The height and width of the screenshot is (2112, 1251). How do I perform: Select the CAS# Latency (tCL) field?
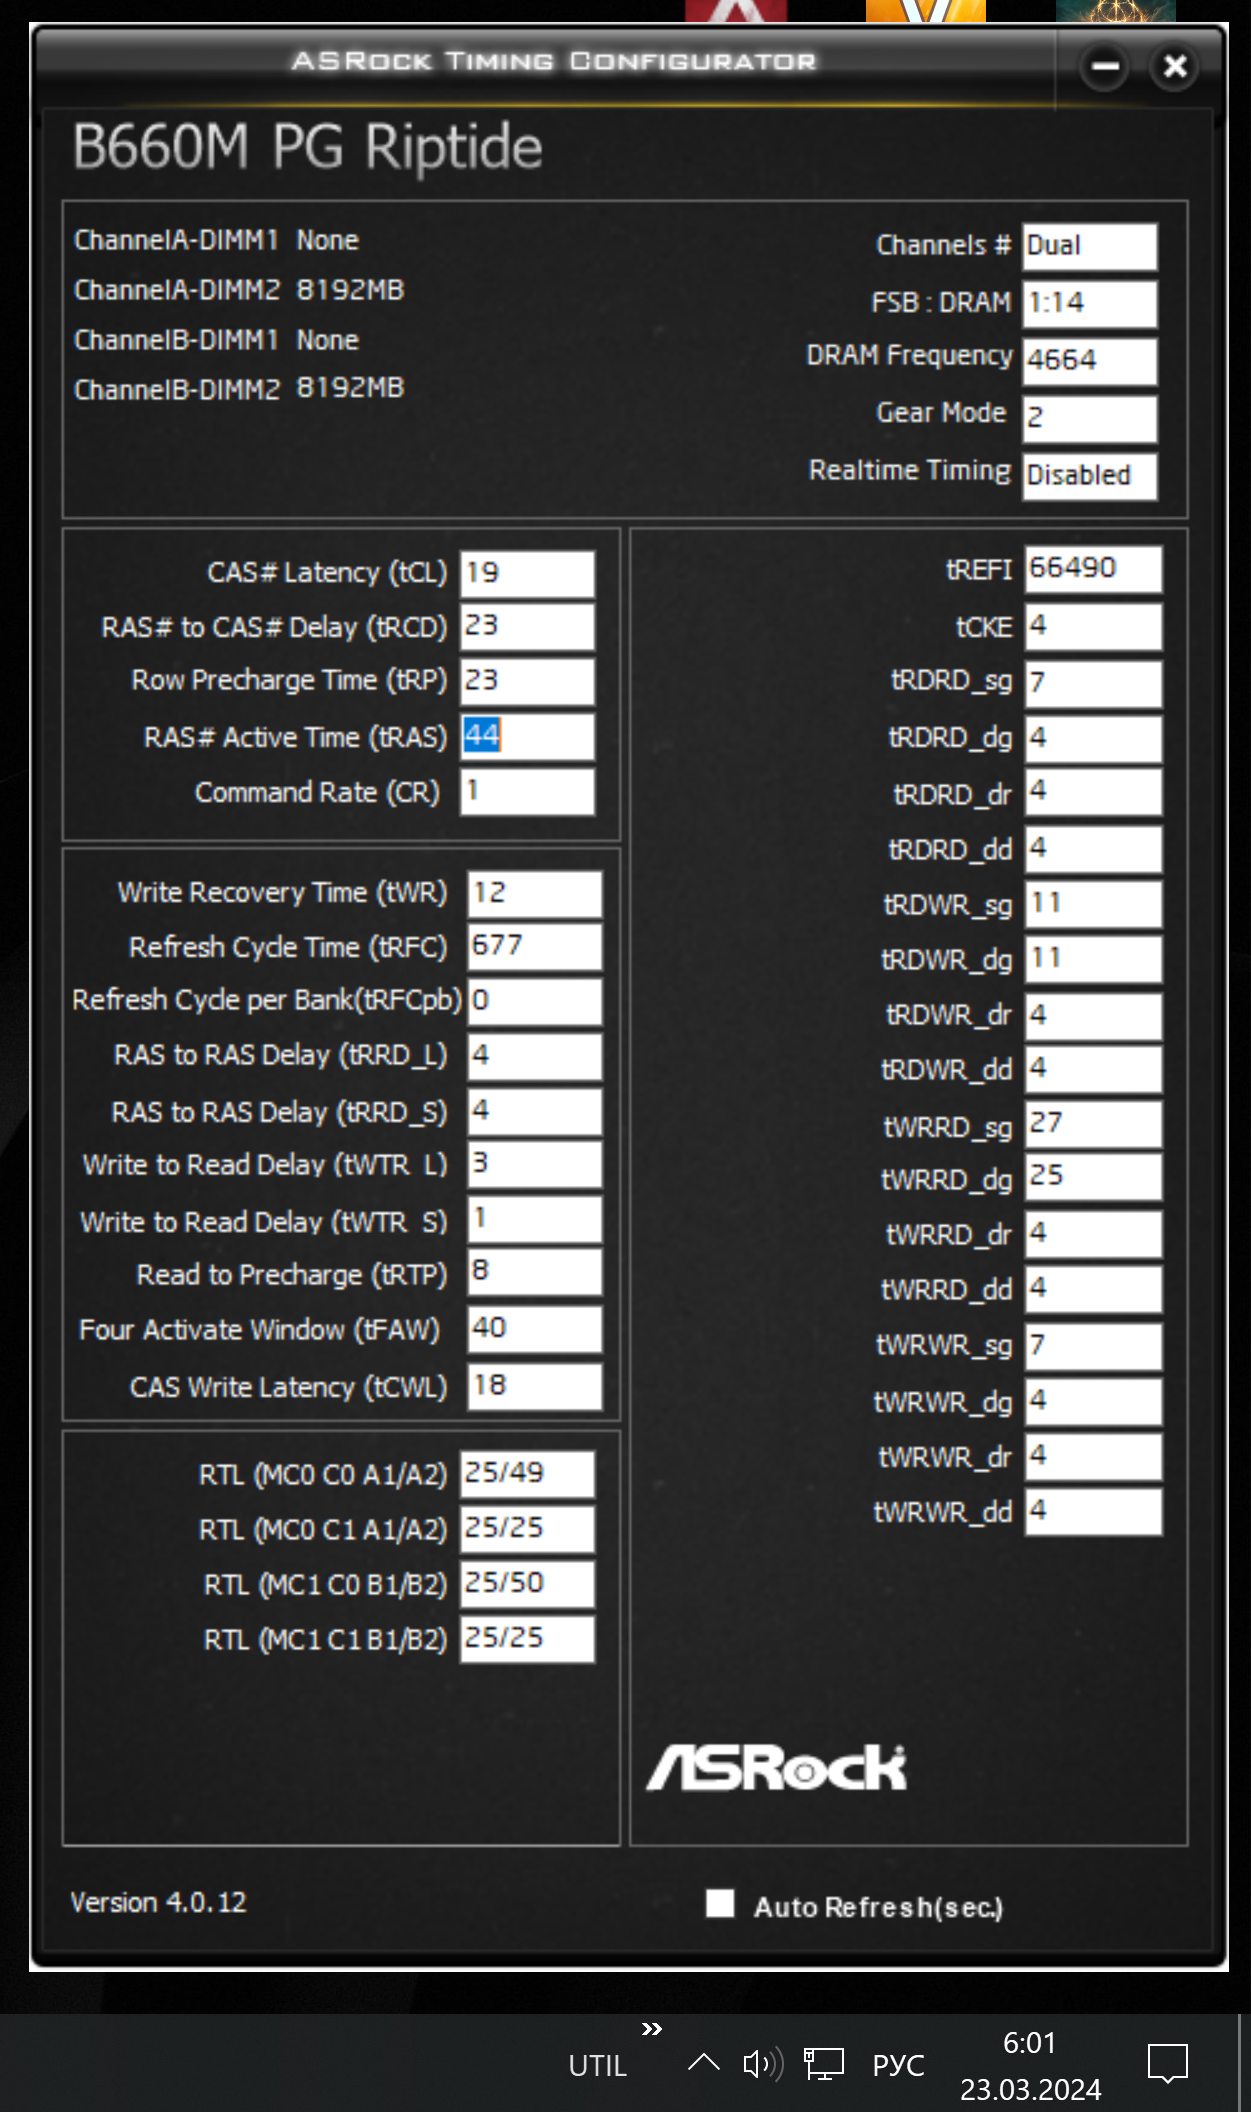click(x=527, y=574)
